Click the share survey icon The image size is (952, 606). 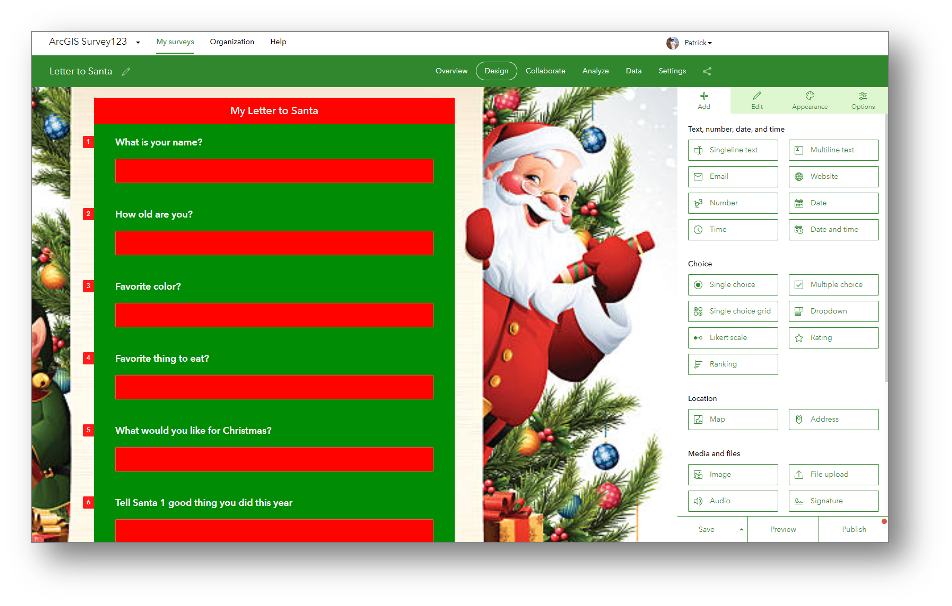click(x=707, y=72)
